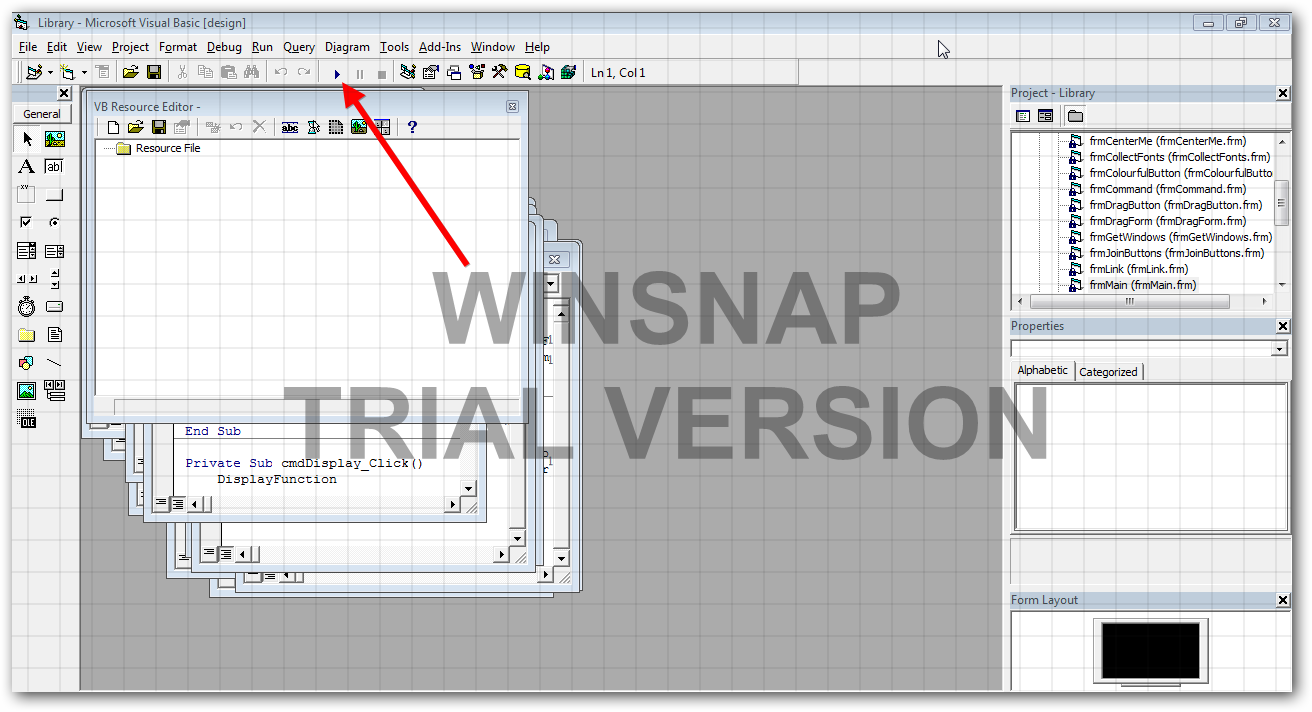Screen dimensions: 1312x712
Task: Pick the TextBox control in toolbox
Action: pyautogui.click(x=54, y=167)
